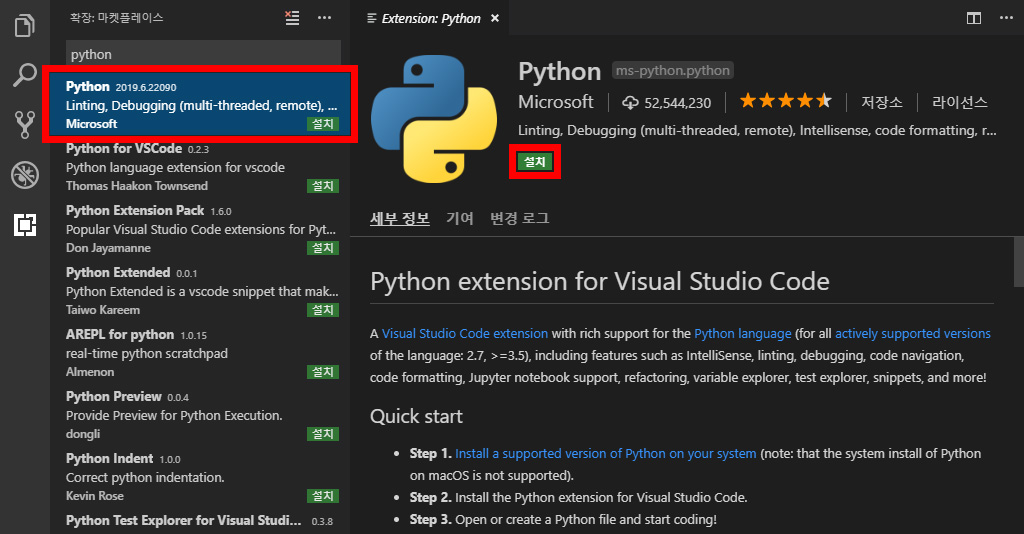1024x534 pixels.
Task: Open Python language link
Action: 743,334
